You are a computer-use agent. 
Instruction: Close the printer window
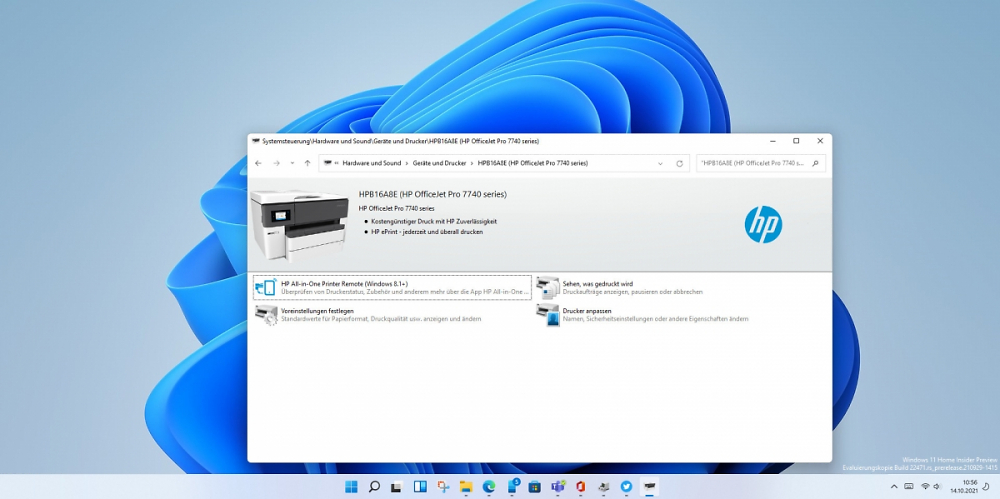tap(820, 141)
